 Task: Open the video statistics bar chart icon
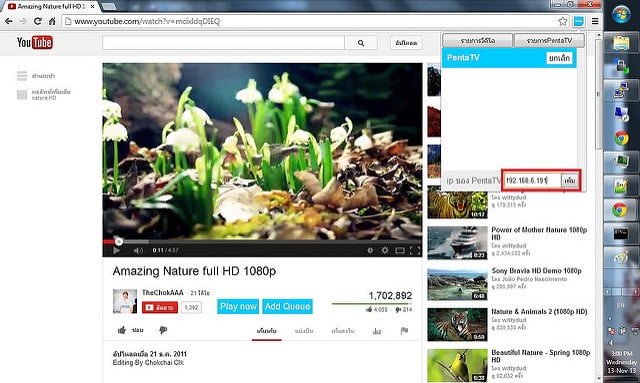pos(377,331)
